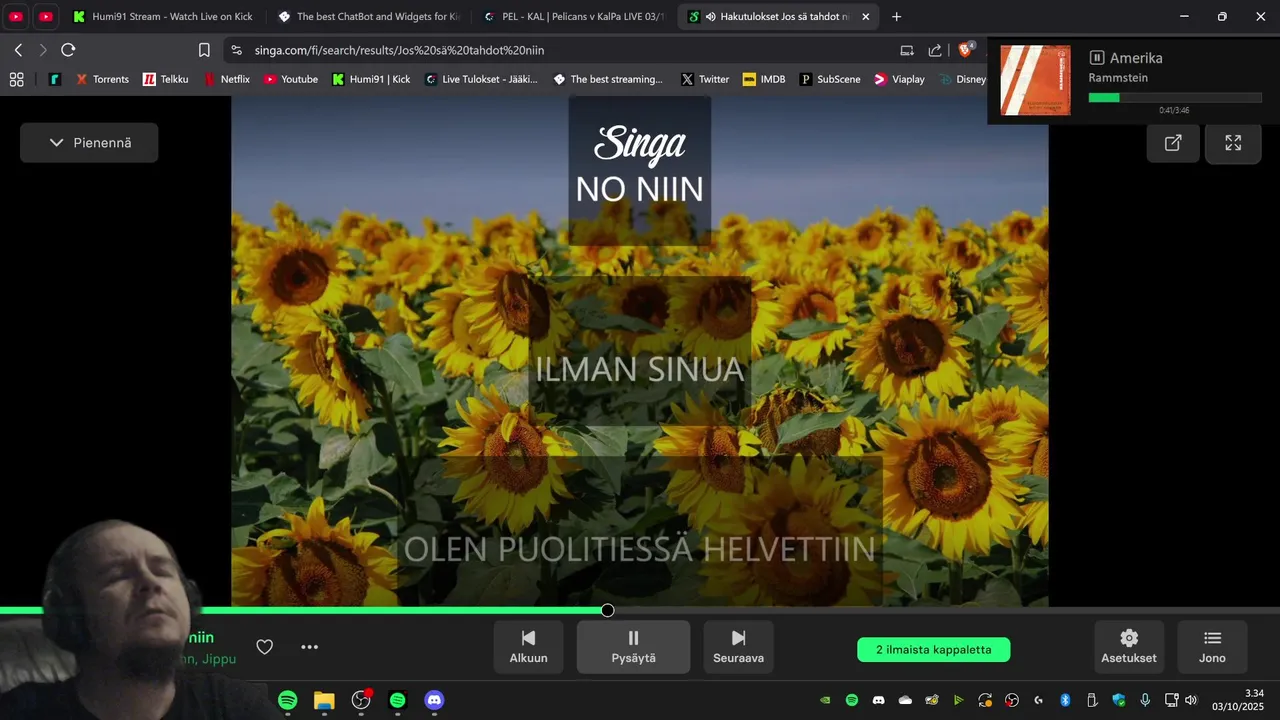The image size is (1280, 720).
Task: Open NVIDIA tray icon
Action: (x=825, y=700)
